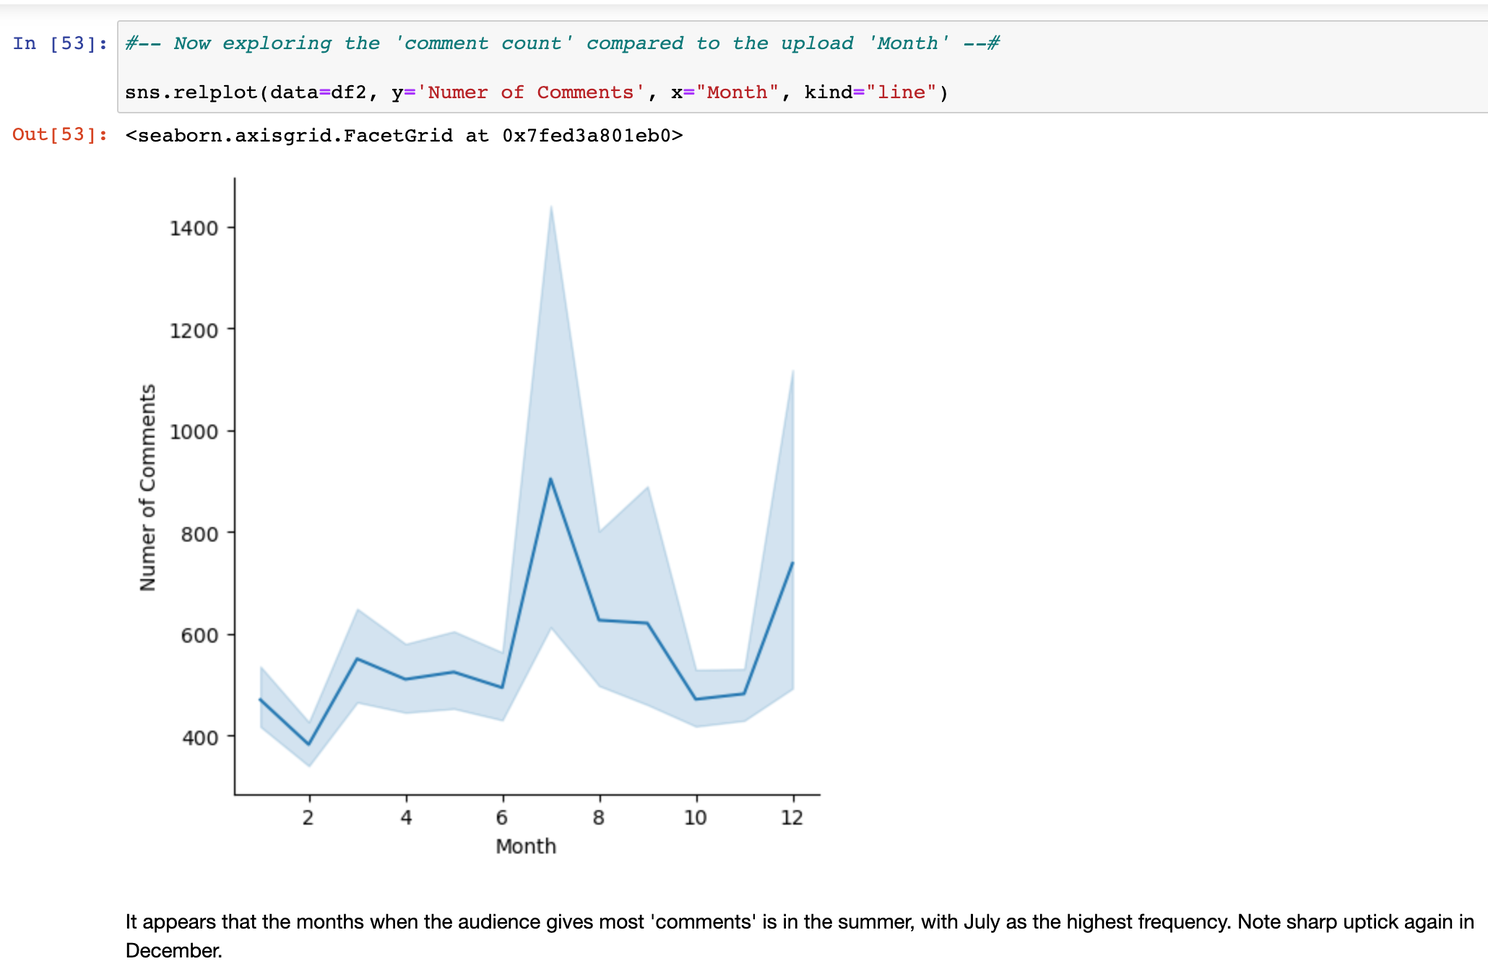Click the 1000 tick label on the y-axis

coord(194,432)
